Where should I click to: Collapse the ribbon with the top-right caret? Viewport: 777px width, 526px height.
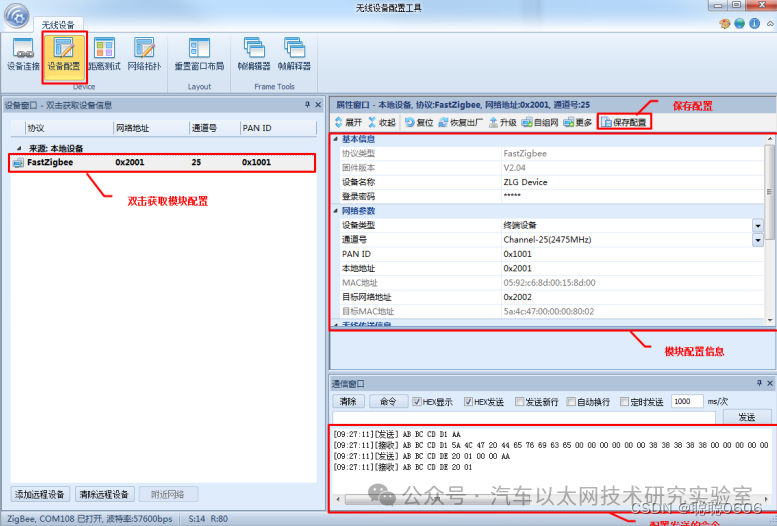click(x=770, y=24)
